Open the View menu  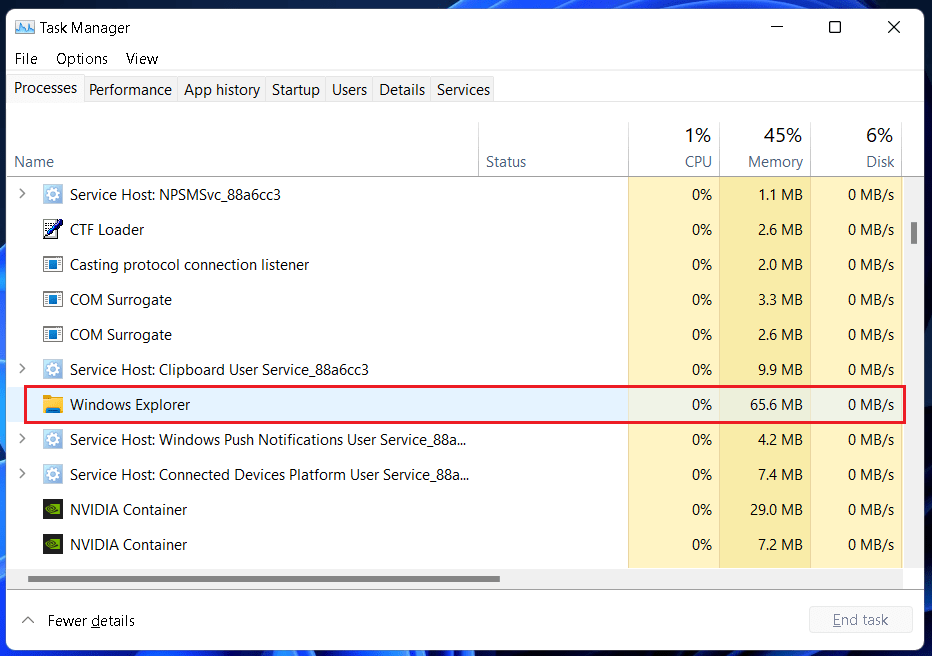[x=142, y=59]
